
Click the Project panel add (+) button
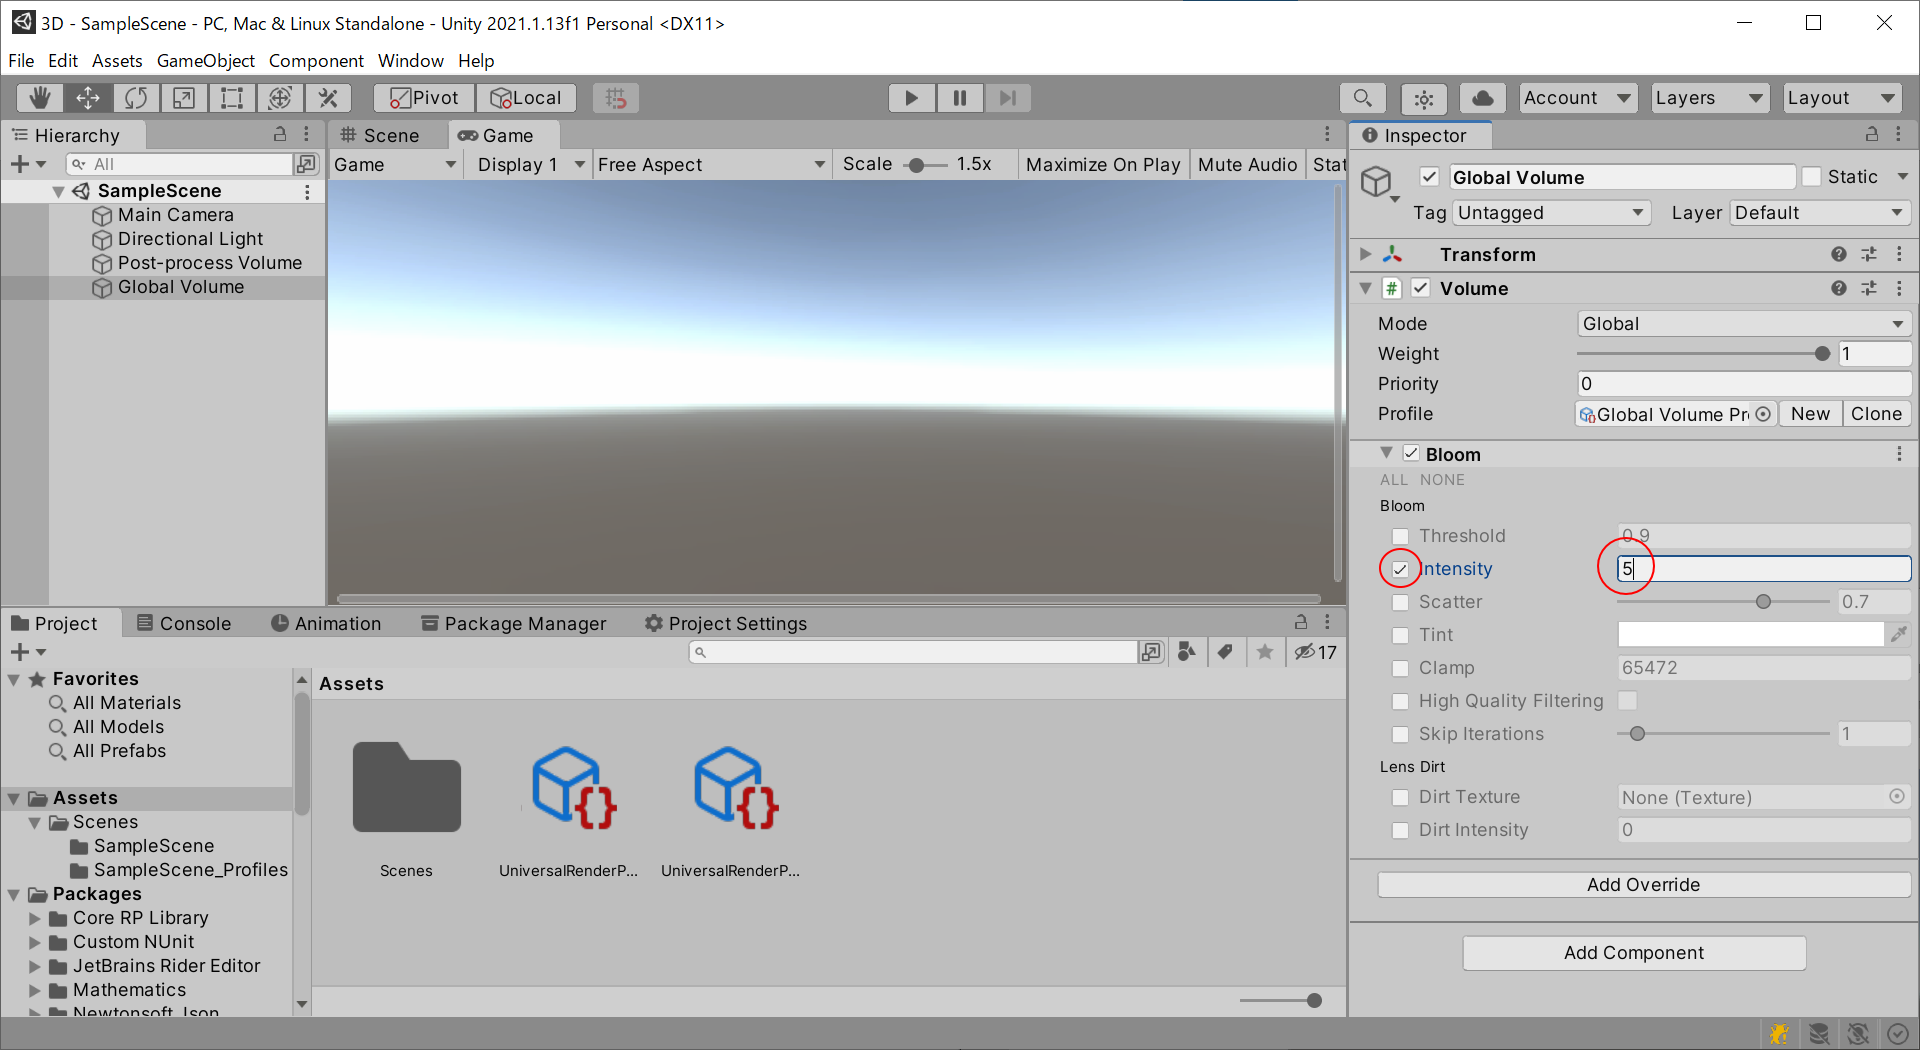(x=27, y=652)
